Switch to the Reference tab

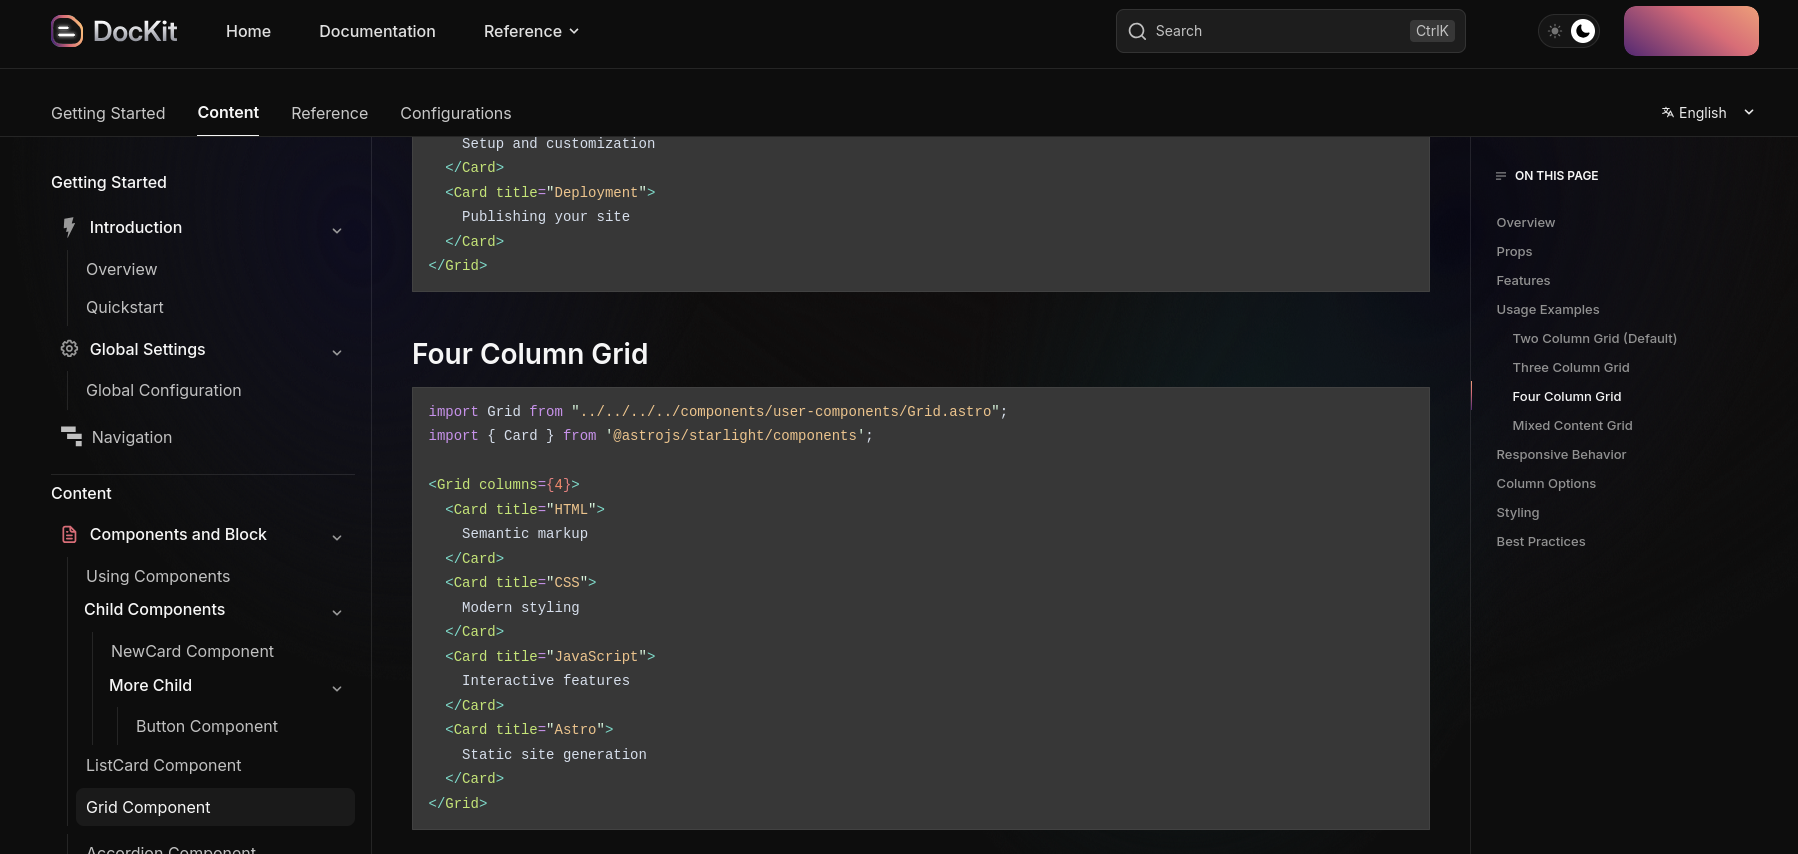[329, 113]
